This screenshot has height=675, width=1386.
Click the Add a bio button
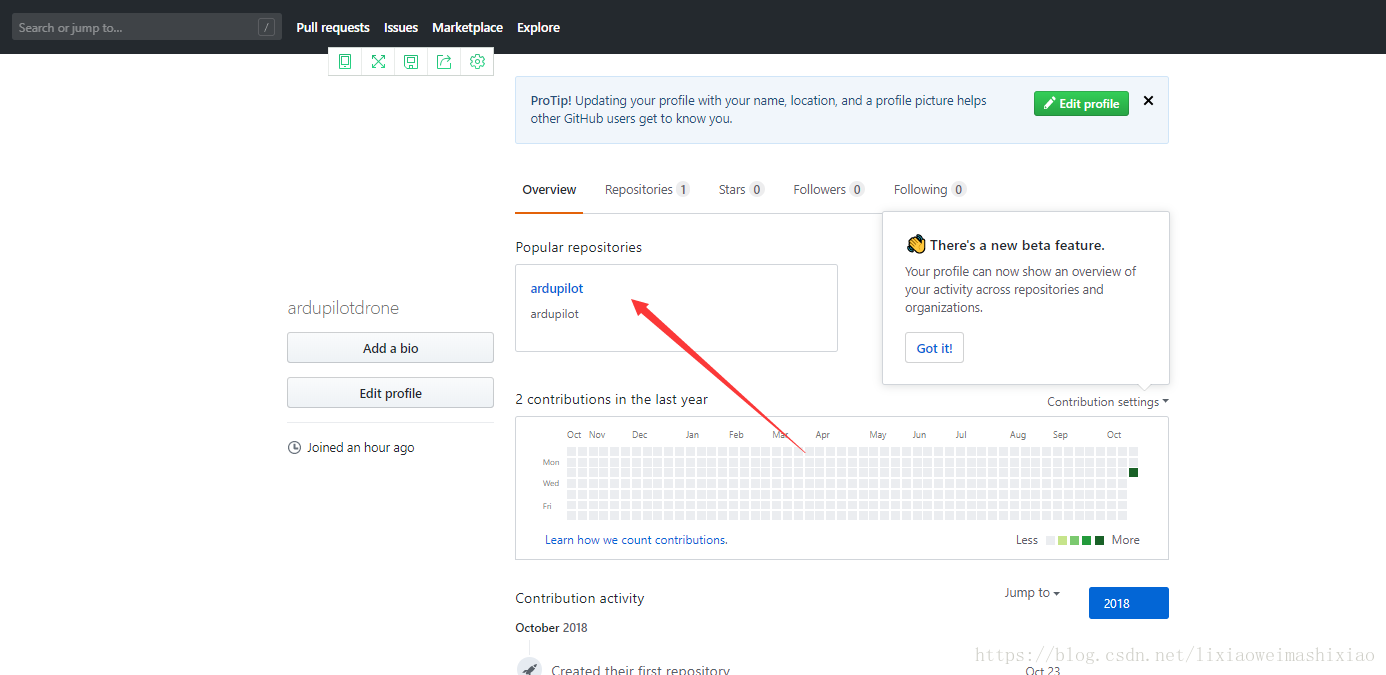(x=390, y=348)
